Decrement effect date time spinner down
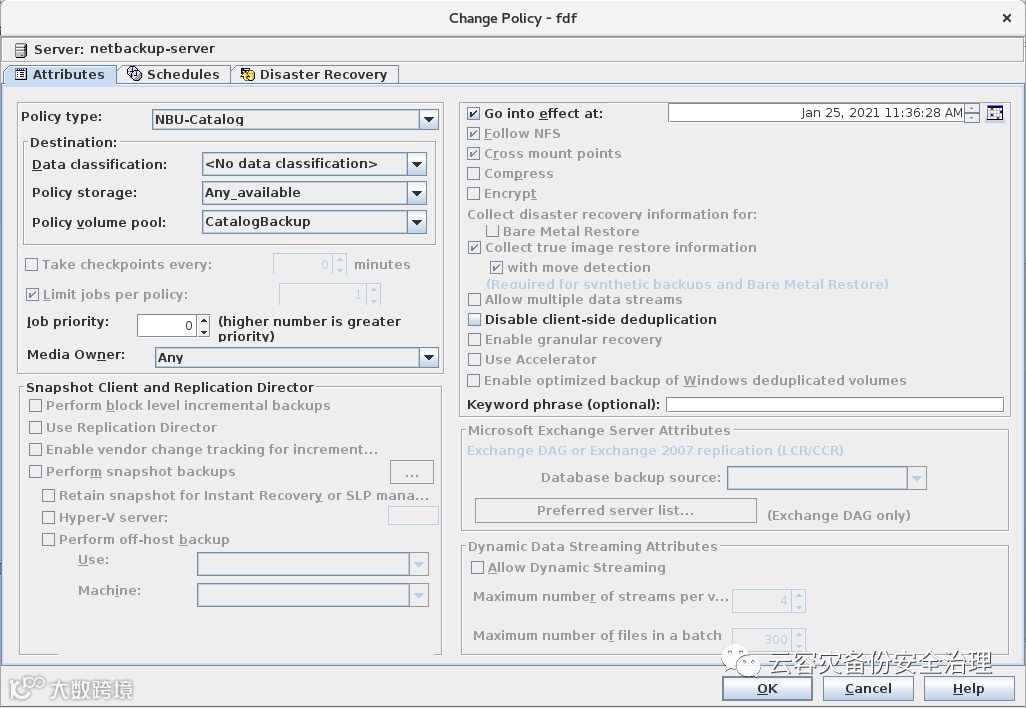The width and height of the screenshot is (1026, 708). pyautogui.click(x=972, y=118)
